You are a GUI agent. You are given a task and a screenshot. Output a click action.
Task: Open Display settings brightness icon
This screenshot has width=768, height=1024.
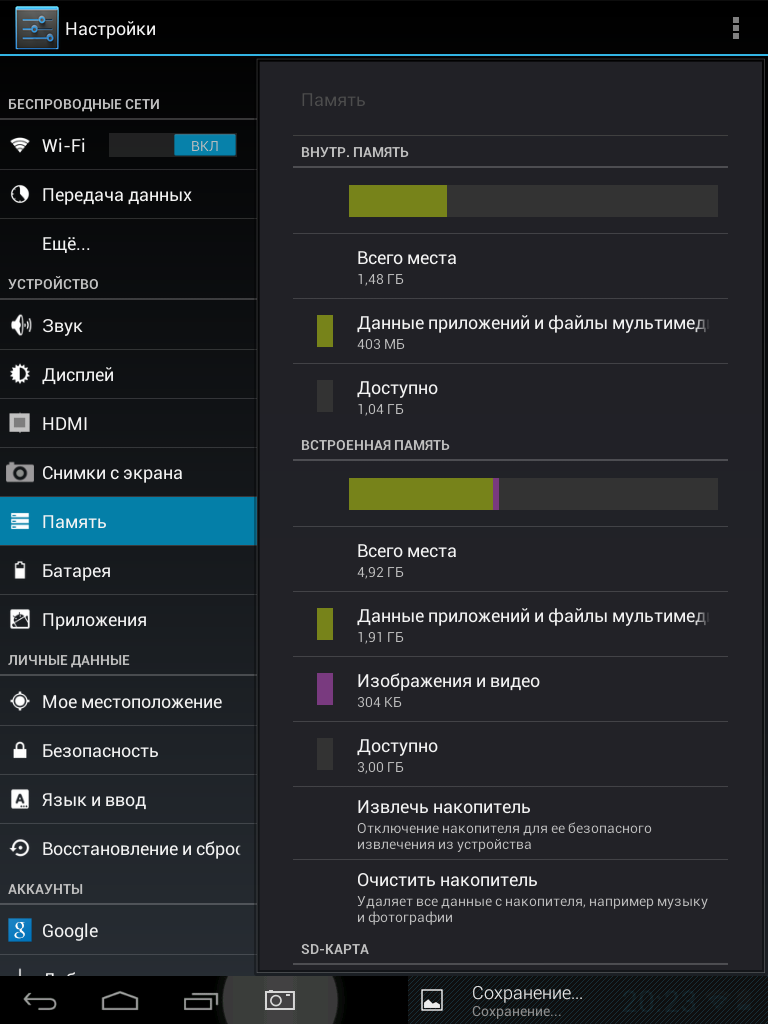click(20, 375)
